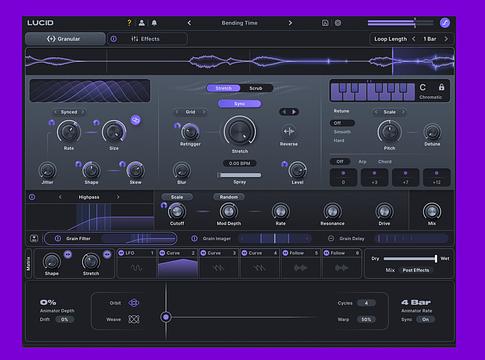The height and width of the screenshot is (360, 485).
Task: Adjust the output level meter slider
Action: pyautogui.click(x=400, y=23)
